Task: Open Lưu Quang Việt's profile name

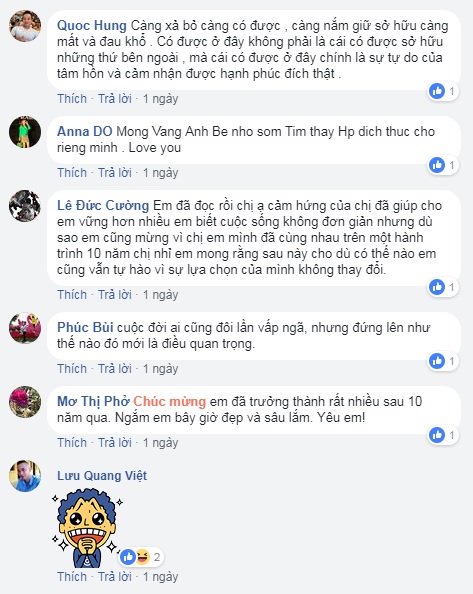Action: click(x=102, y=476)
